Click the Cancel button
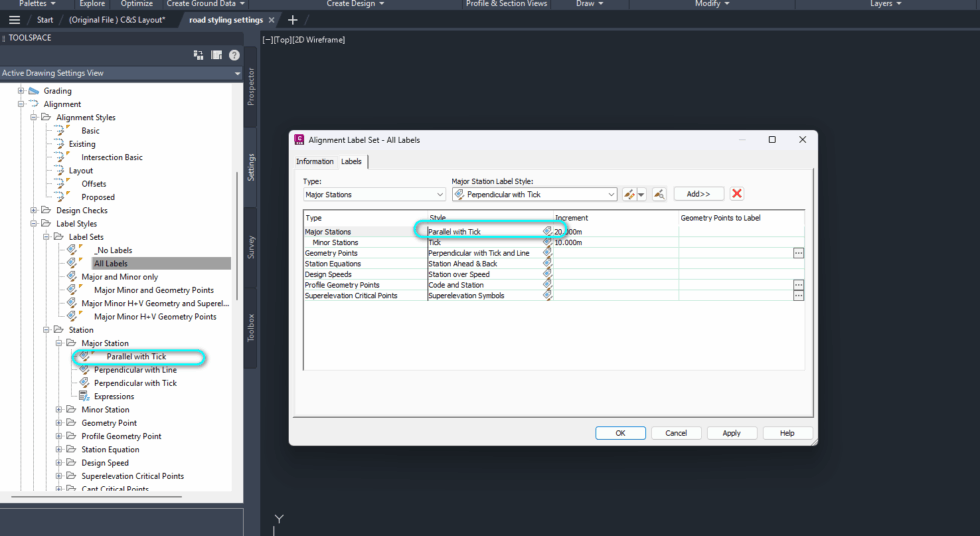Screen dimensions: 980x536 tap(676, 433)
